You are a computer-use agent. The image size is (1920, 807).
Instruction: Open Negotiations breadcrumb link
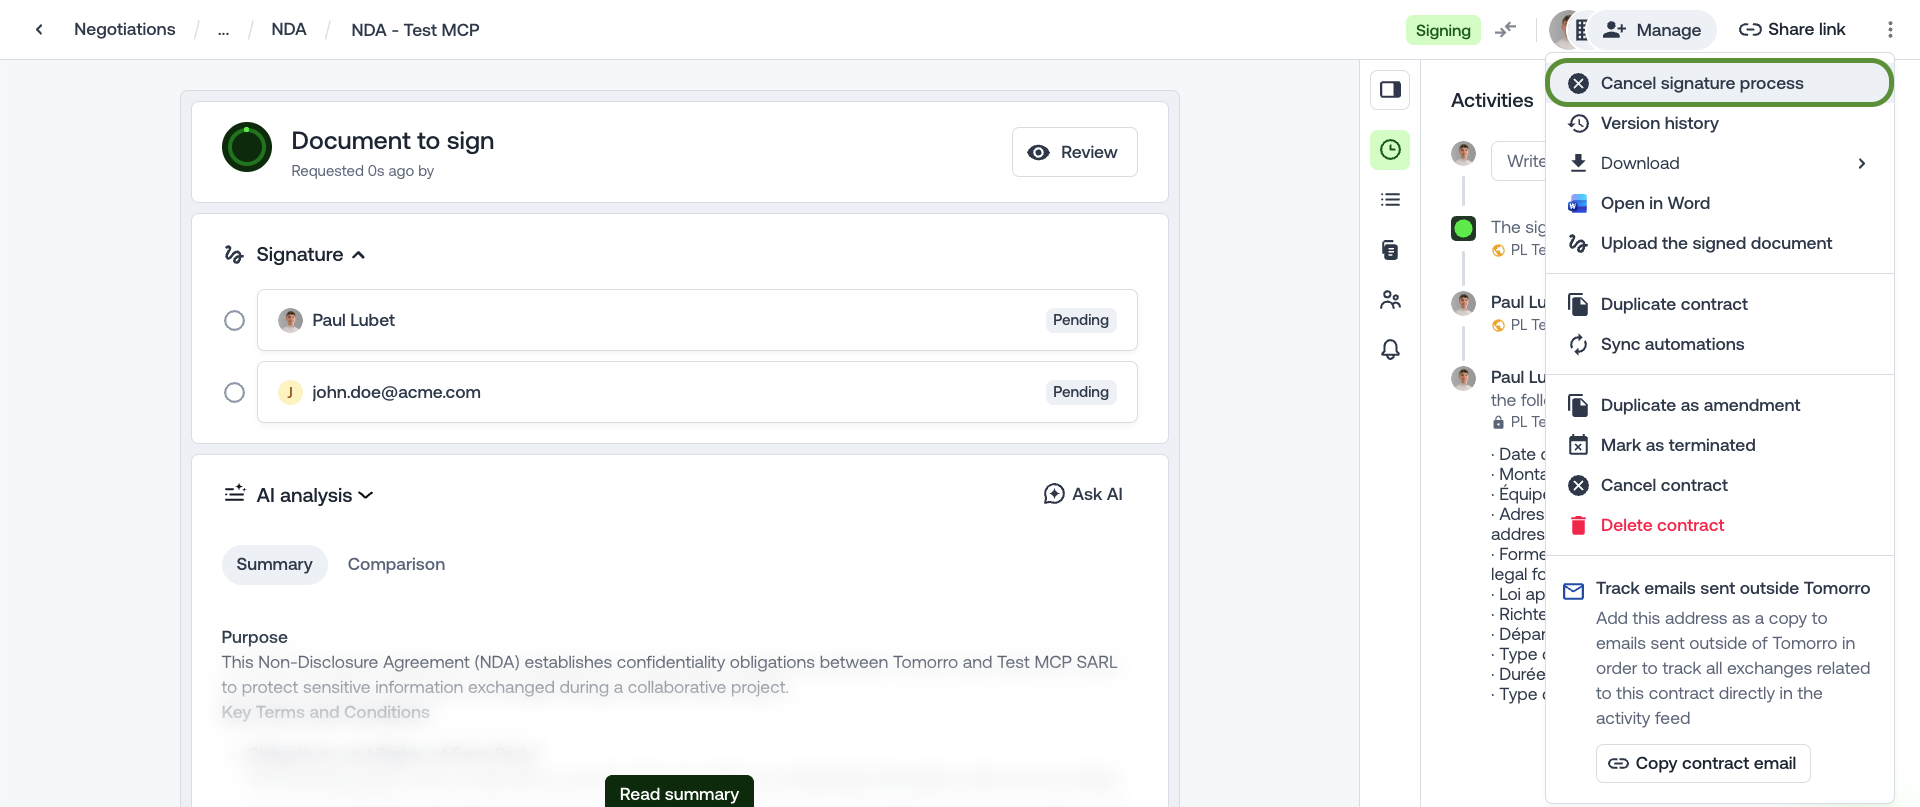[x=125, y=30]
